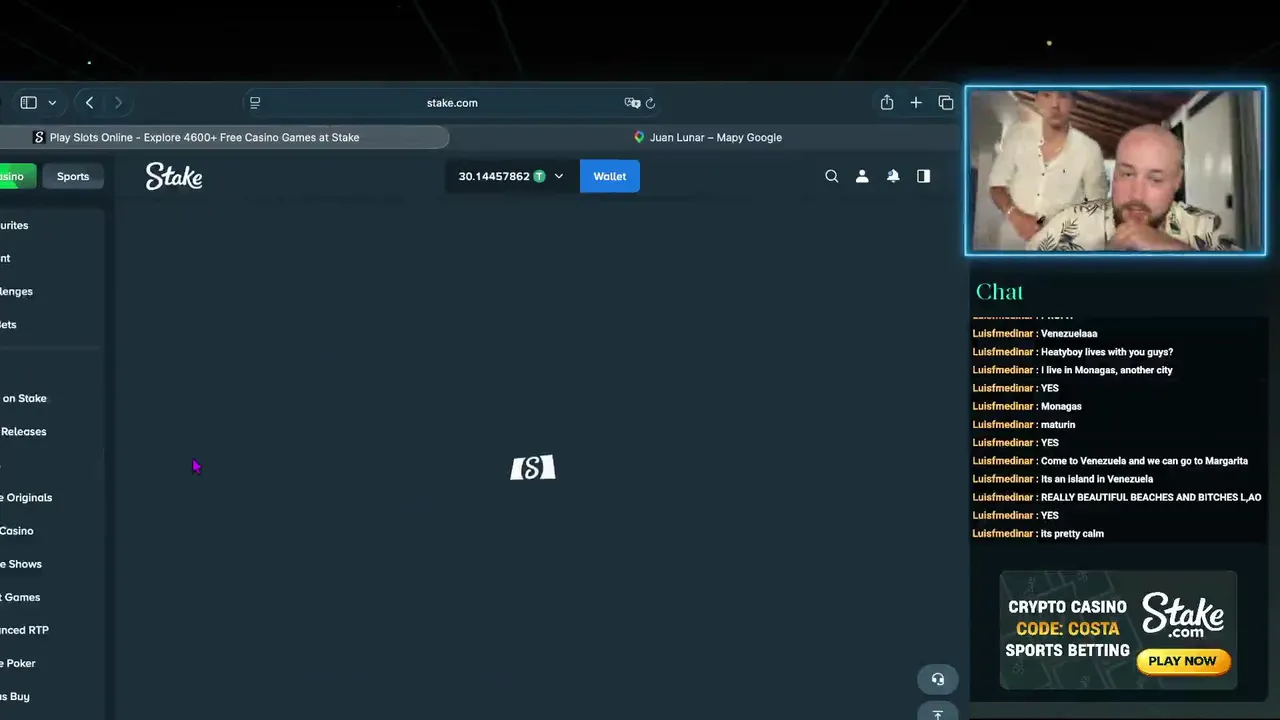Click the Chat panel heading
The image size is (1280, 720).
[999, 292]
